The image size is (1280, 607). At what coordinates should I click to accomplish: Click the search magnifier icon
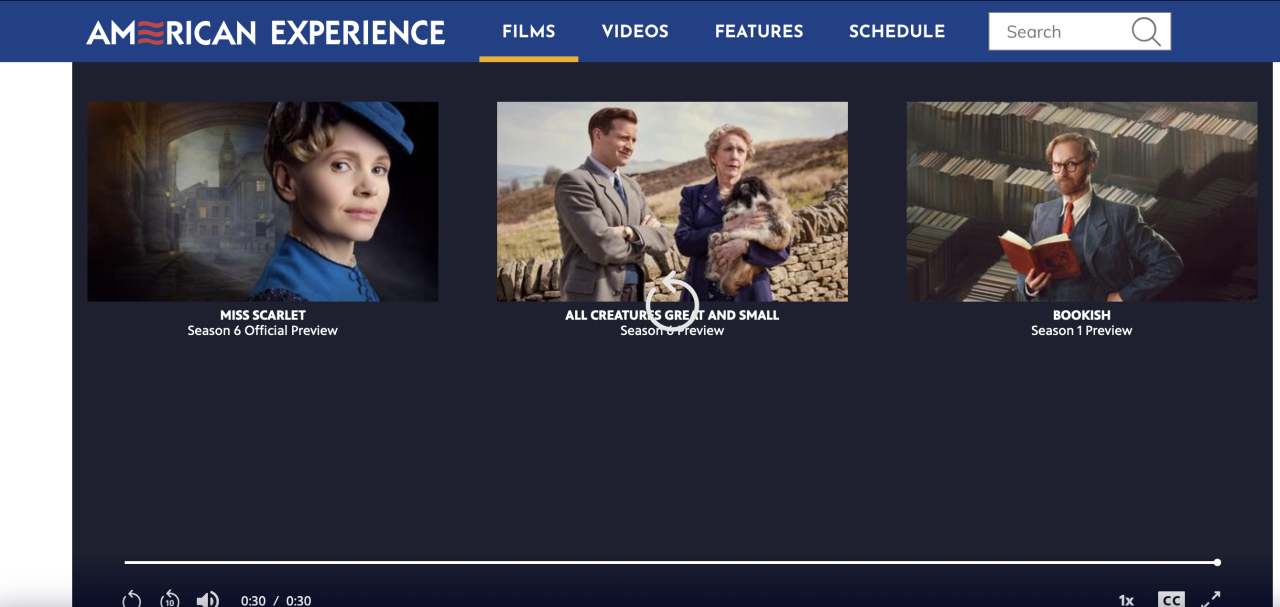(x=1146, y=32)
